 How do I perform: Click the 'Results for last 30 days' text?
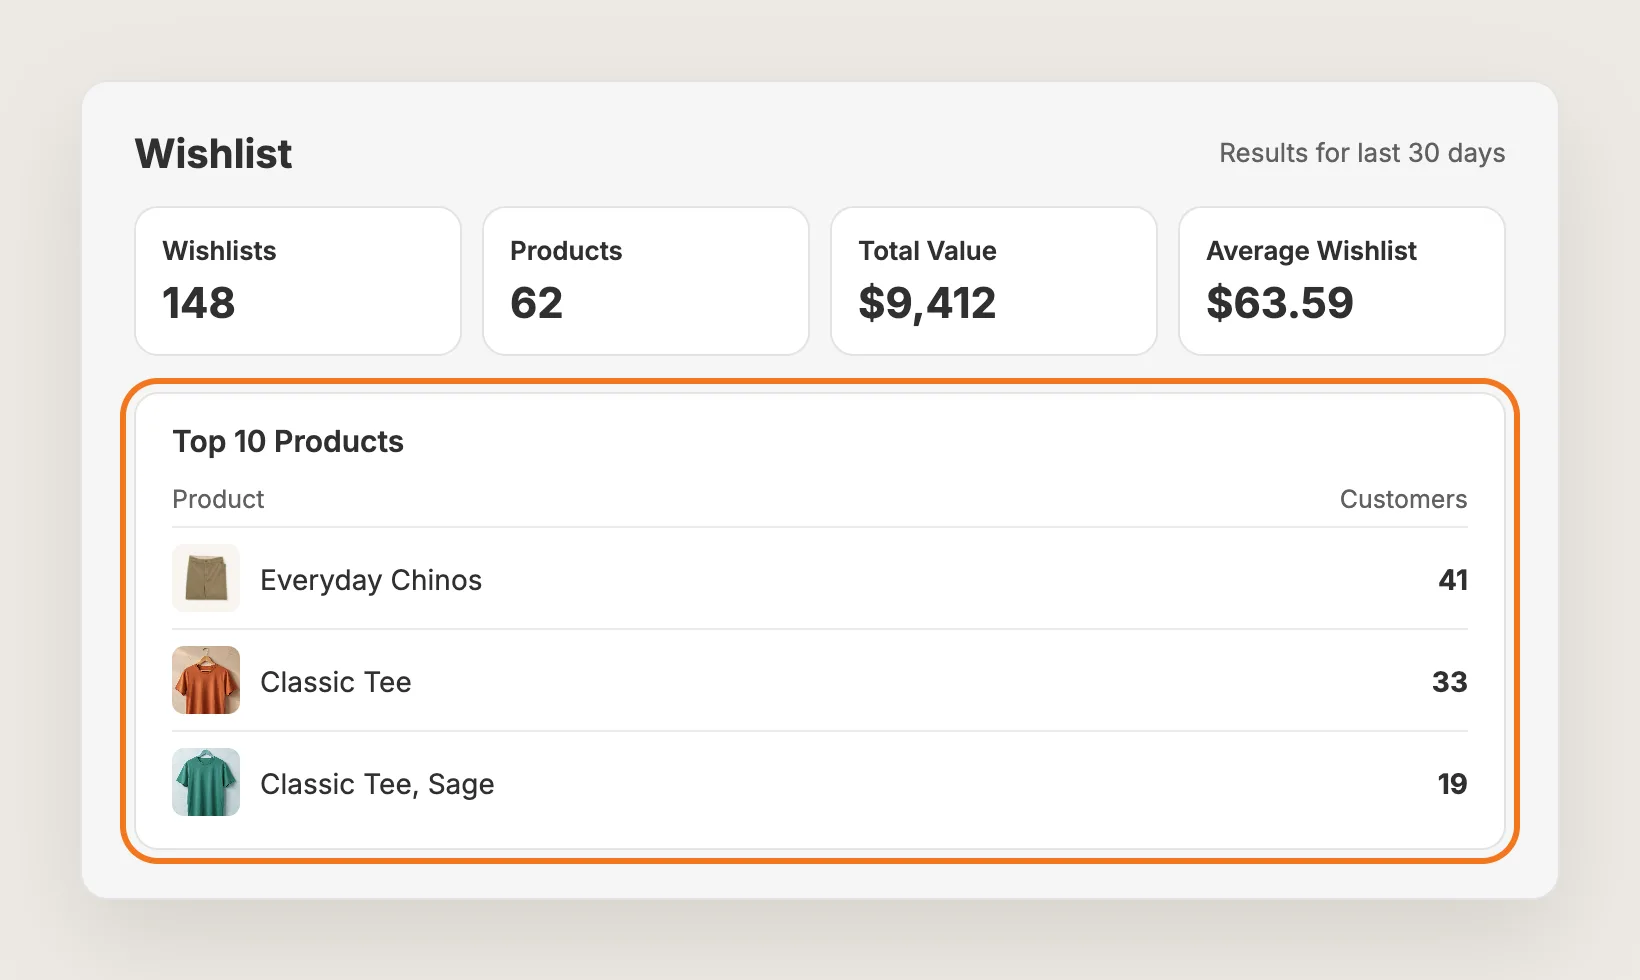tap(1362, 153)
